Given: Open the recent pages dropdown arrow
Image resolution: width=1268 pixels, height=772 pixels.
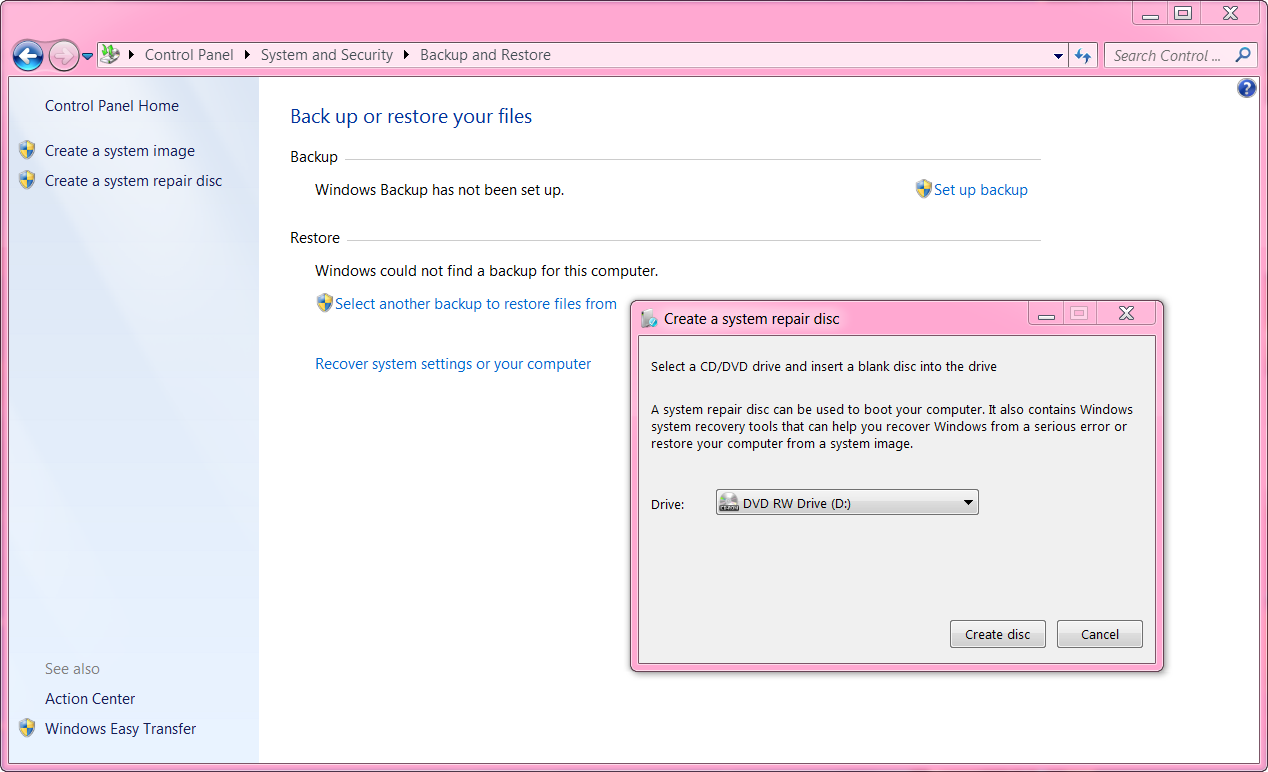Looking at the screenshot, I should [x=88, y=56].
